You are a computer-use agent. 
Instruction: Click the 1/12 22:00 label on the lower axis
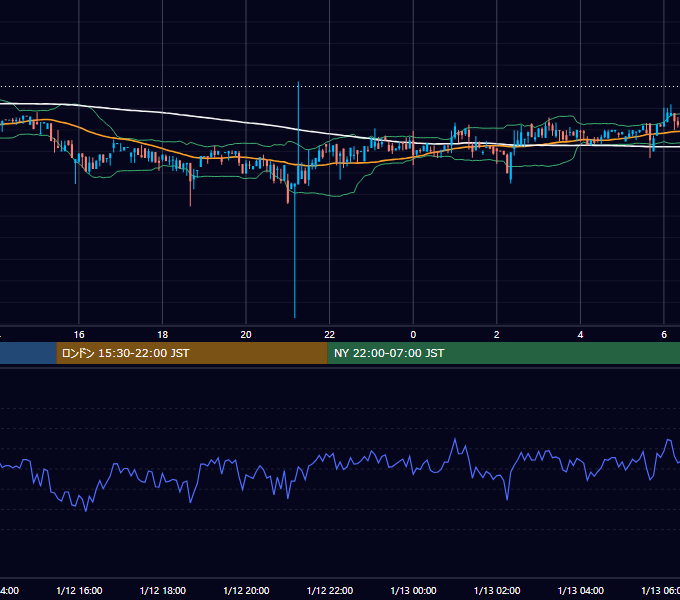coord(330,590)
